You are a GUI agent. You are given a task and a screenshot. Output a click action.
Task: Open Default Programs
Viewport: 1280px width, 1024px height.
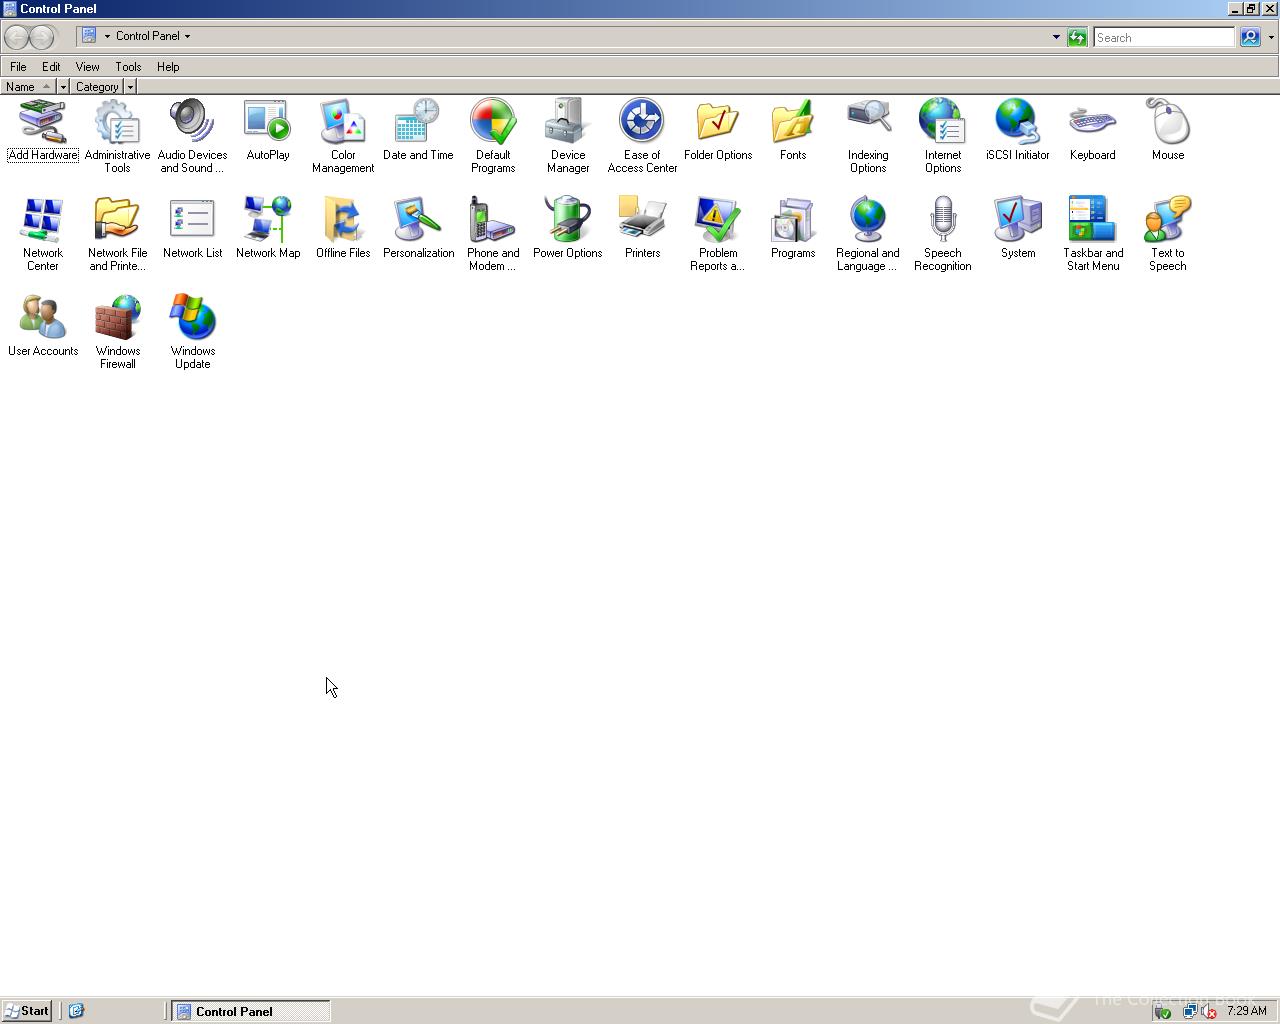click(493, 136)
